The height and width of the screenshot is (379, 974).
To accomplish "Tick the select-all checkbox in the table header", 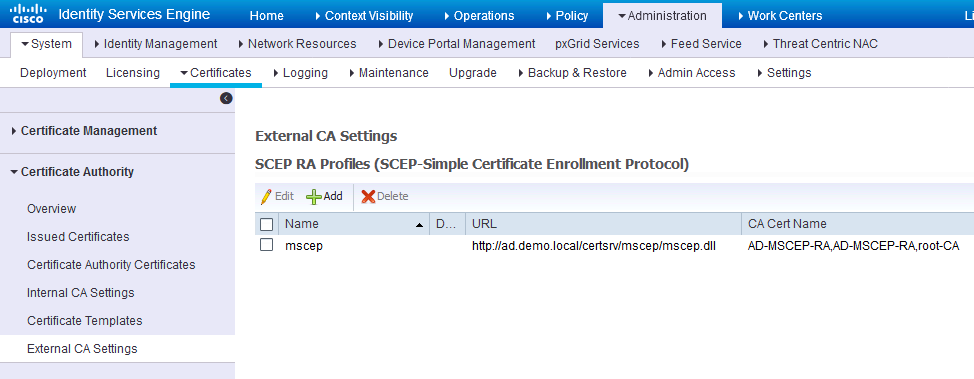I will coord(266,224).
